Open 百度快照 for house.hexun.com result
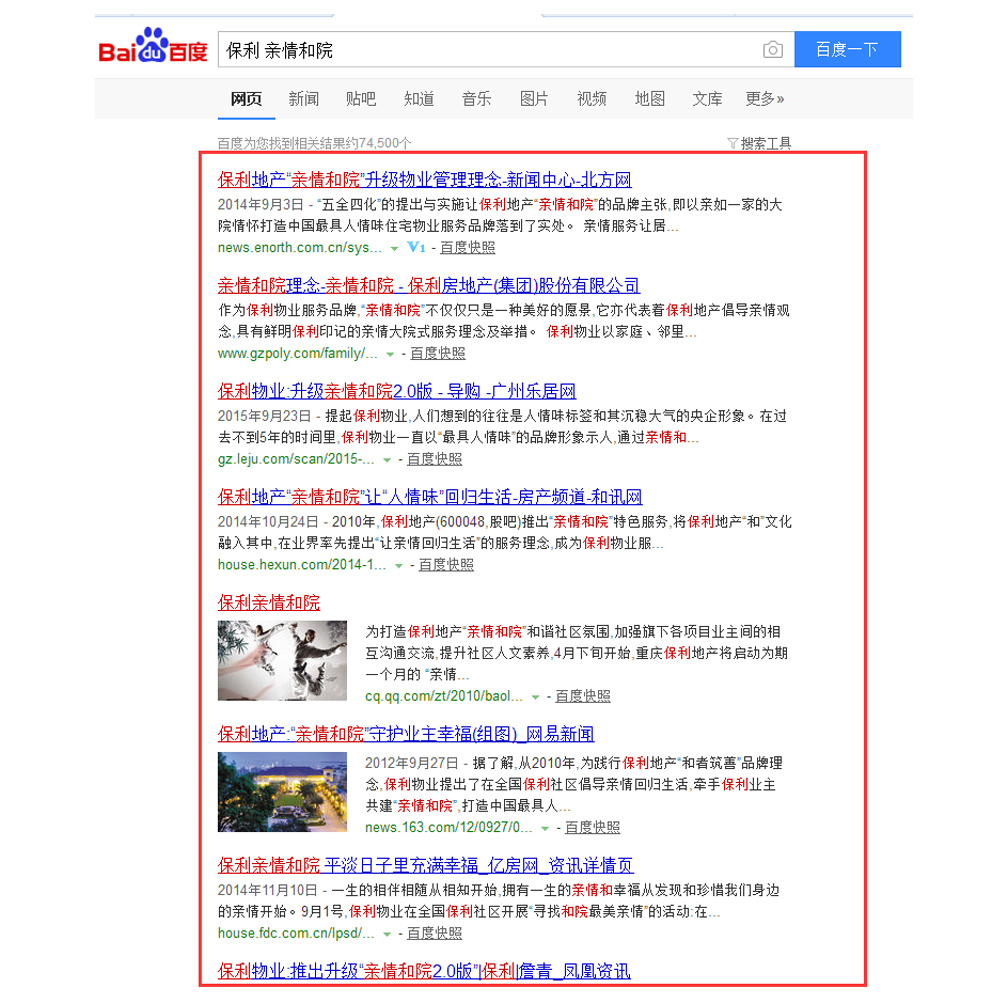1000x1000 pixels. (446, 565)
